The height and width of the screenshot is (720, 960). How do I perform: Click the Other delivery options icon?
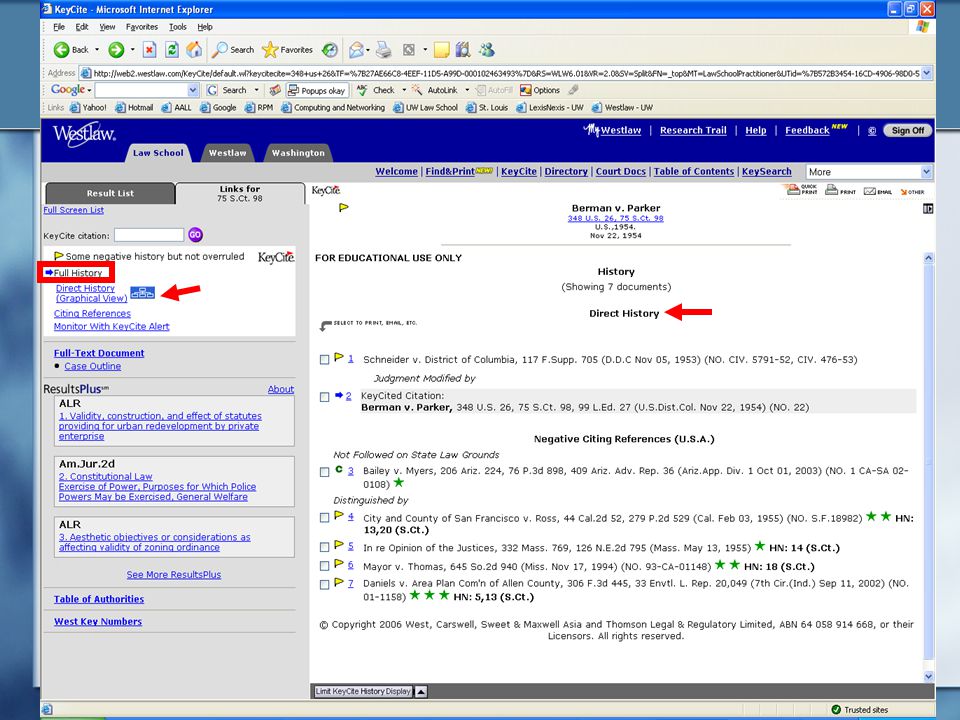912,192
